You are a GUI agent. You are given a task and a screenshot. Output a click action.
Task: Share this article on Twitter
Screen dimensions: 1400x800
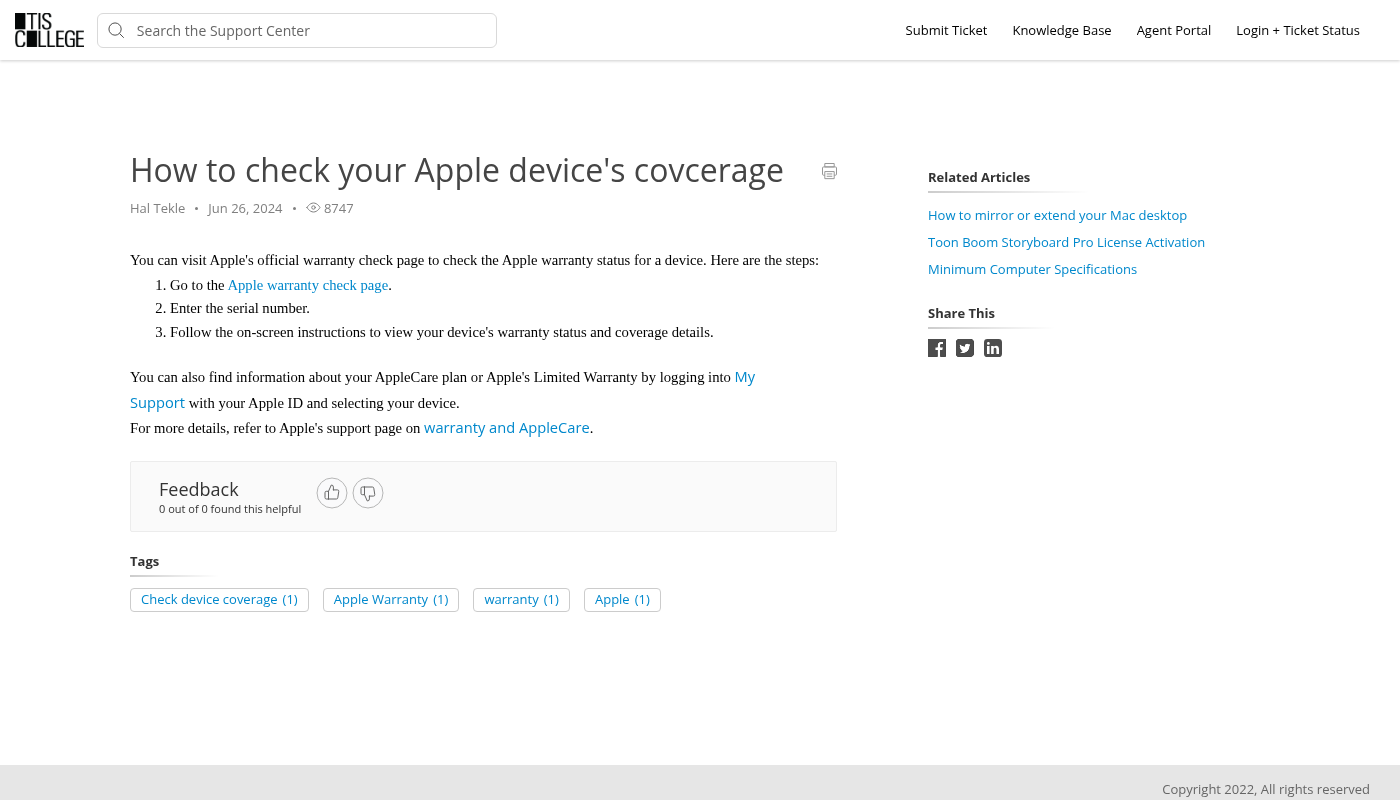point(965,348)
